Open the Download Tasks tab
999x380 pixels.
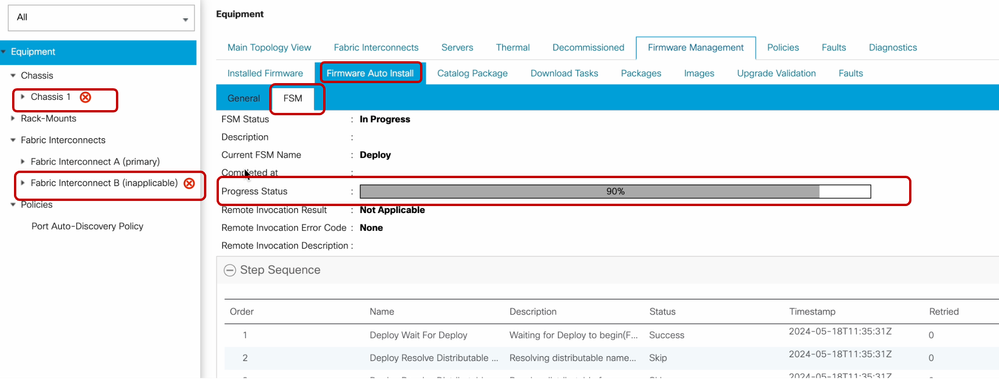click(564, 73)
